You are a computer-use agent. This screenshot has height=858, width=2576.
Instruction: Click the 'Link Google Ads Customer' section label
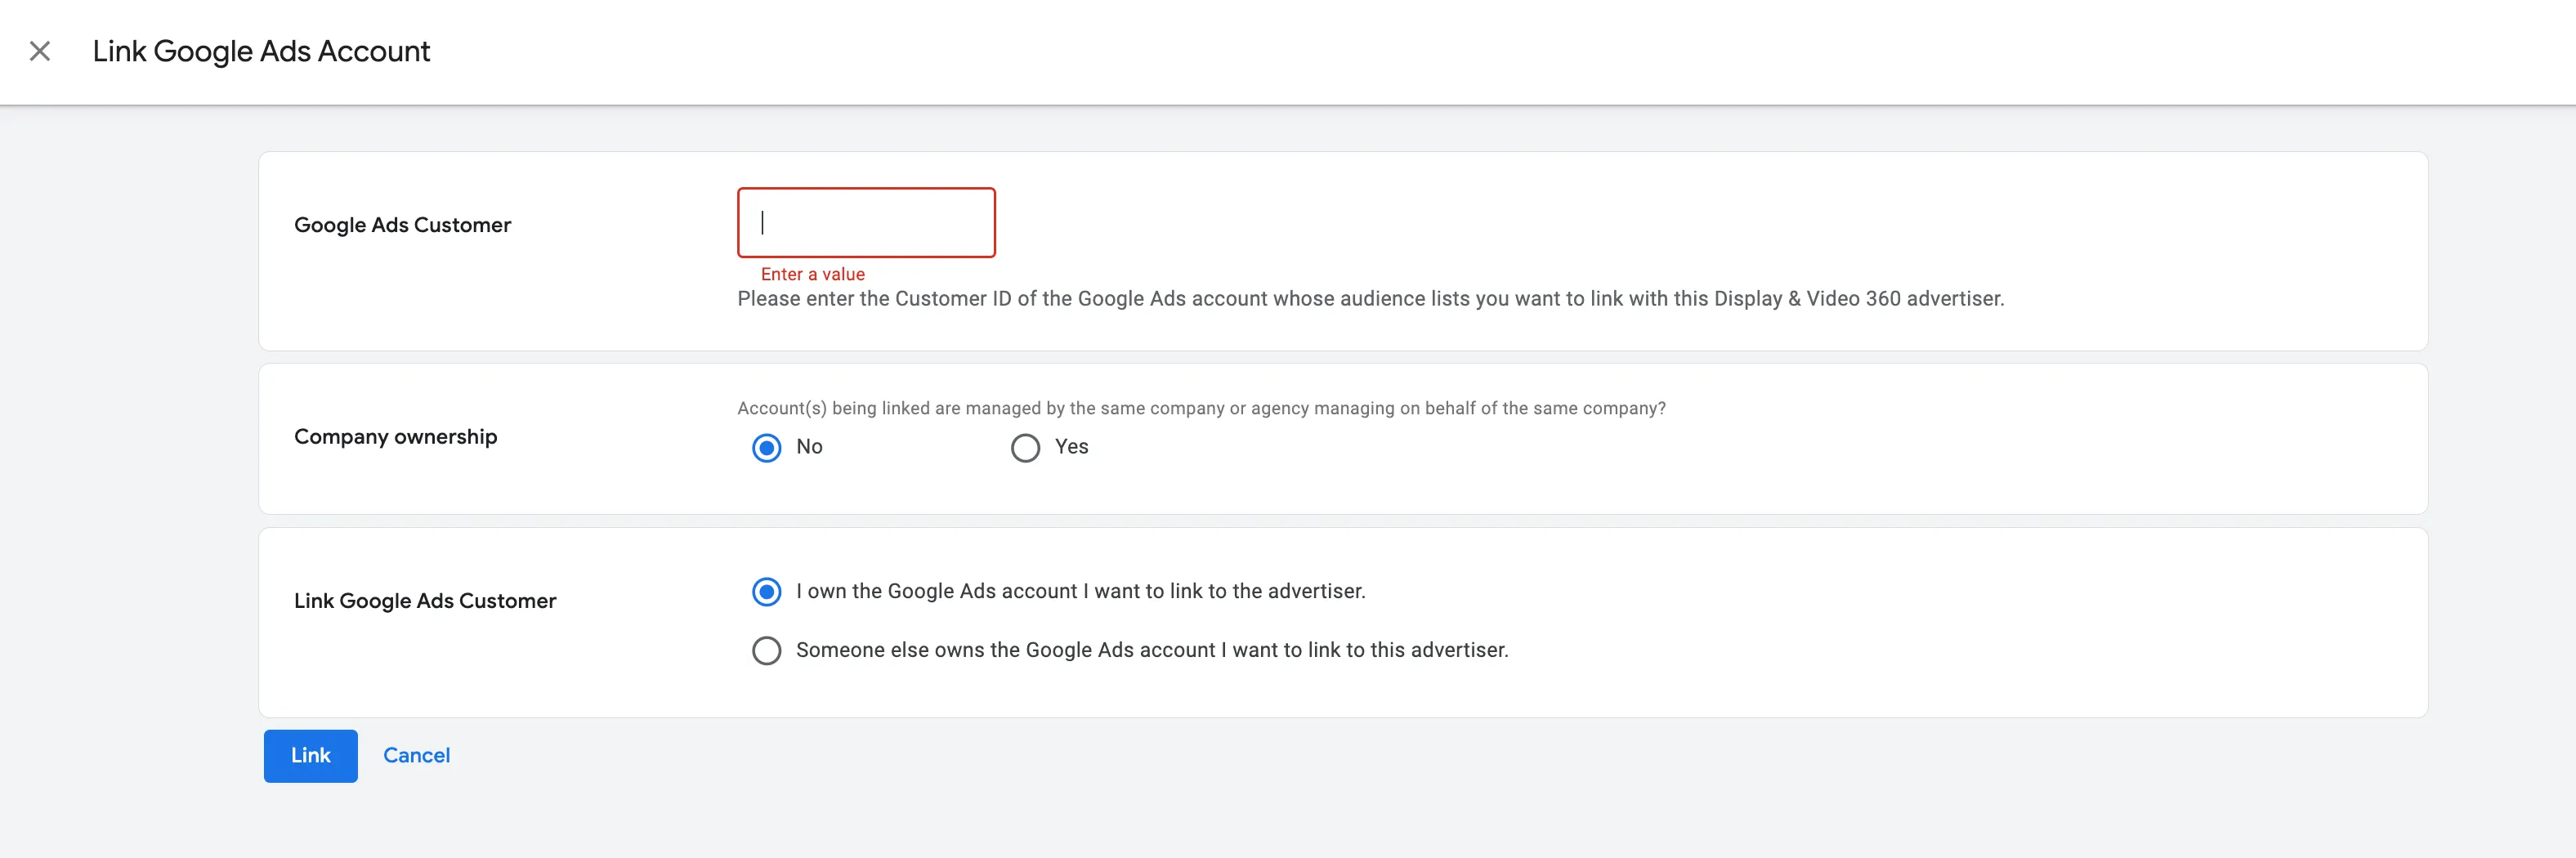click(425, 601)
